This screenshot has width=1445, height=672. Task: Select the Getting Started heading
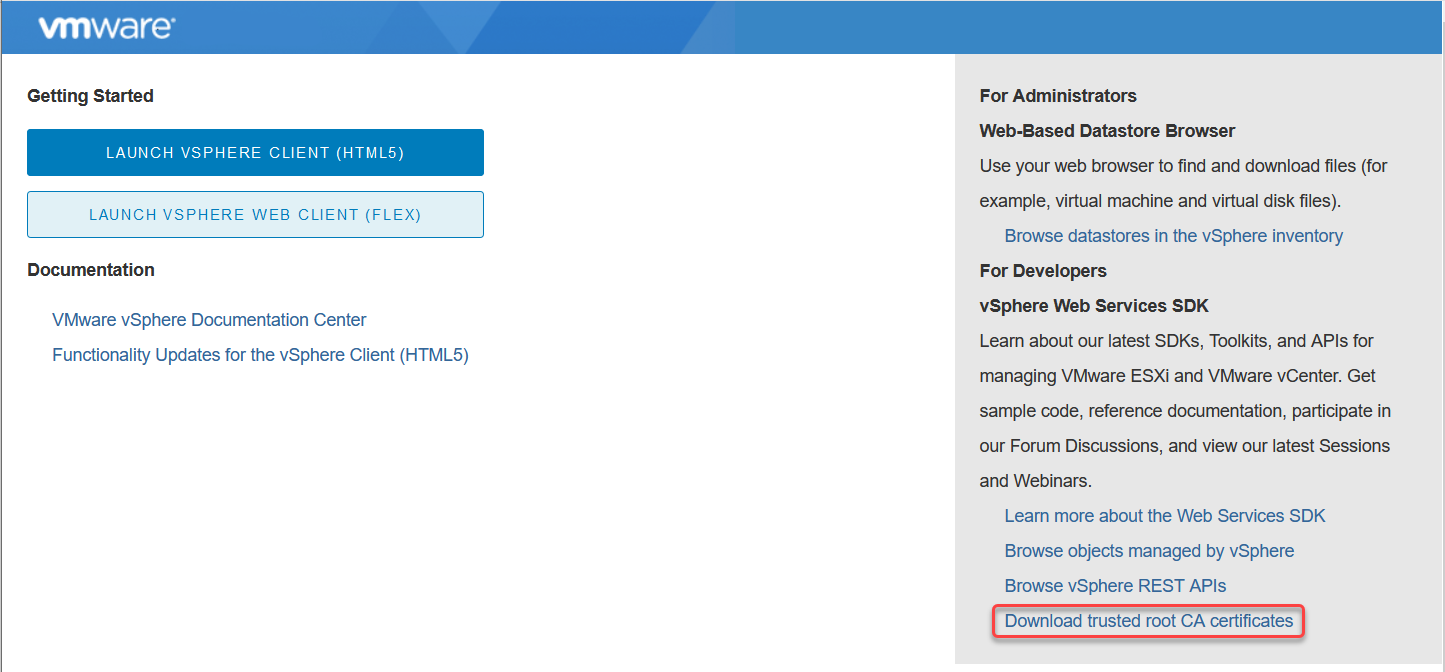[90, 96]
